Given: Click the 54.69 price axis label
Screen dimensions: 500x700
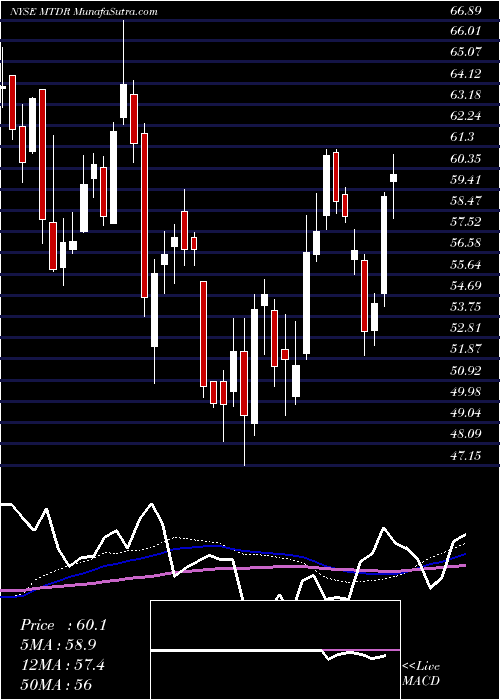Looking at the screenshot, I should [x=466, y=286].
